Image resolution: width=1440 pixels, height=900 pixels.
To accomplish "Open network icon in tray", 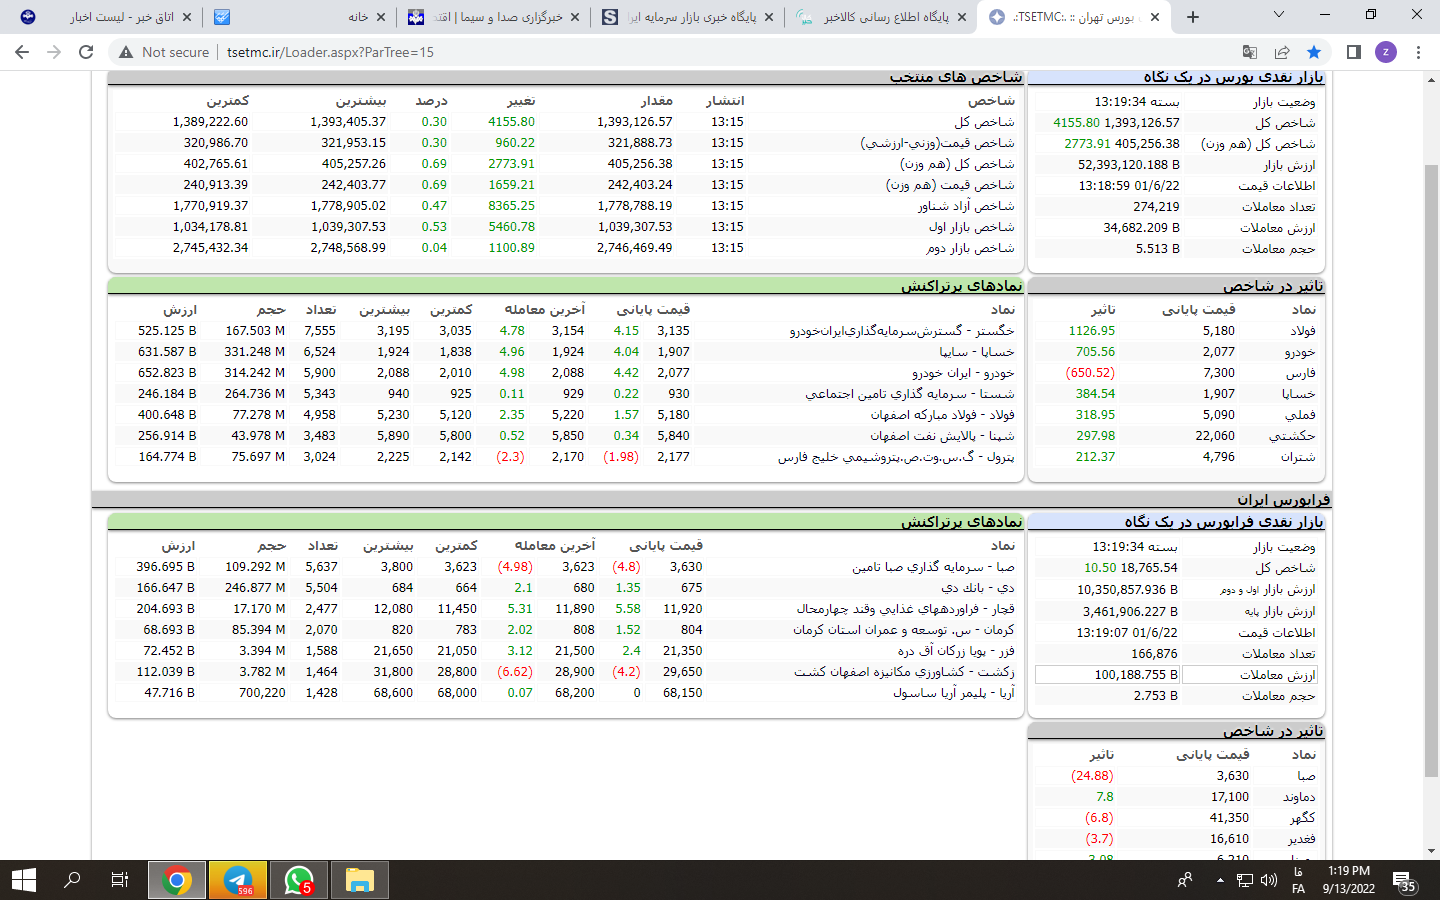I will [1245, 880].
